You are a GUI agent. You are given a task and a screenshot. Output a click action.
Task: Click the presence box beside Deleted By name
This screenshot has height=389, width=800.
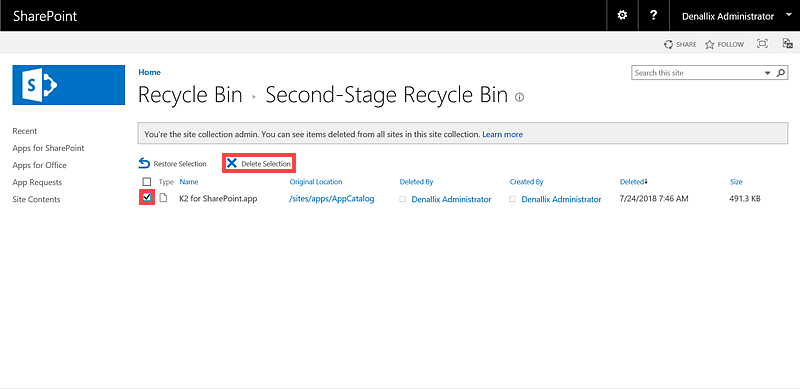click(403, 199)
